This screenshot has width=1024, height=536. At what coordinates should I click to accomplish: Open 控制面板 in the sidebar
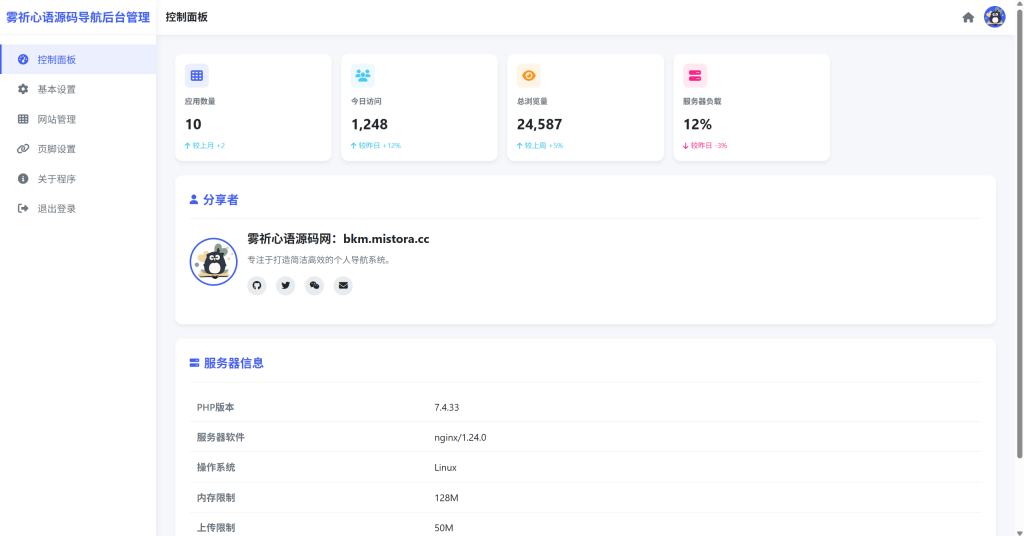(78, 59)
